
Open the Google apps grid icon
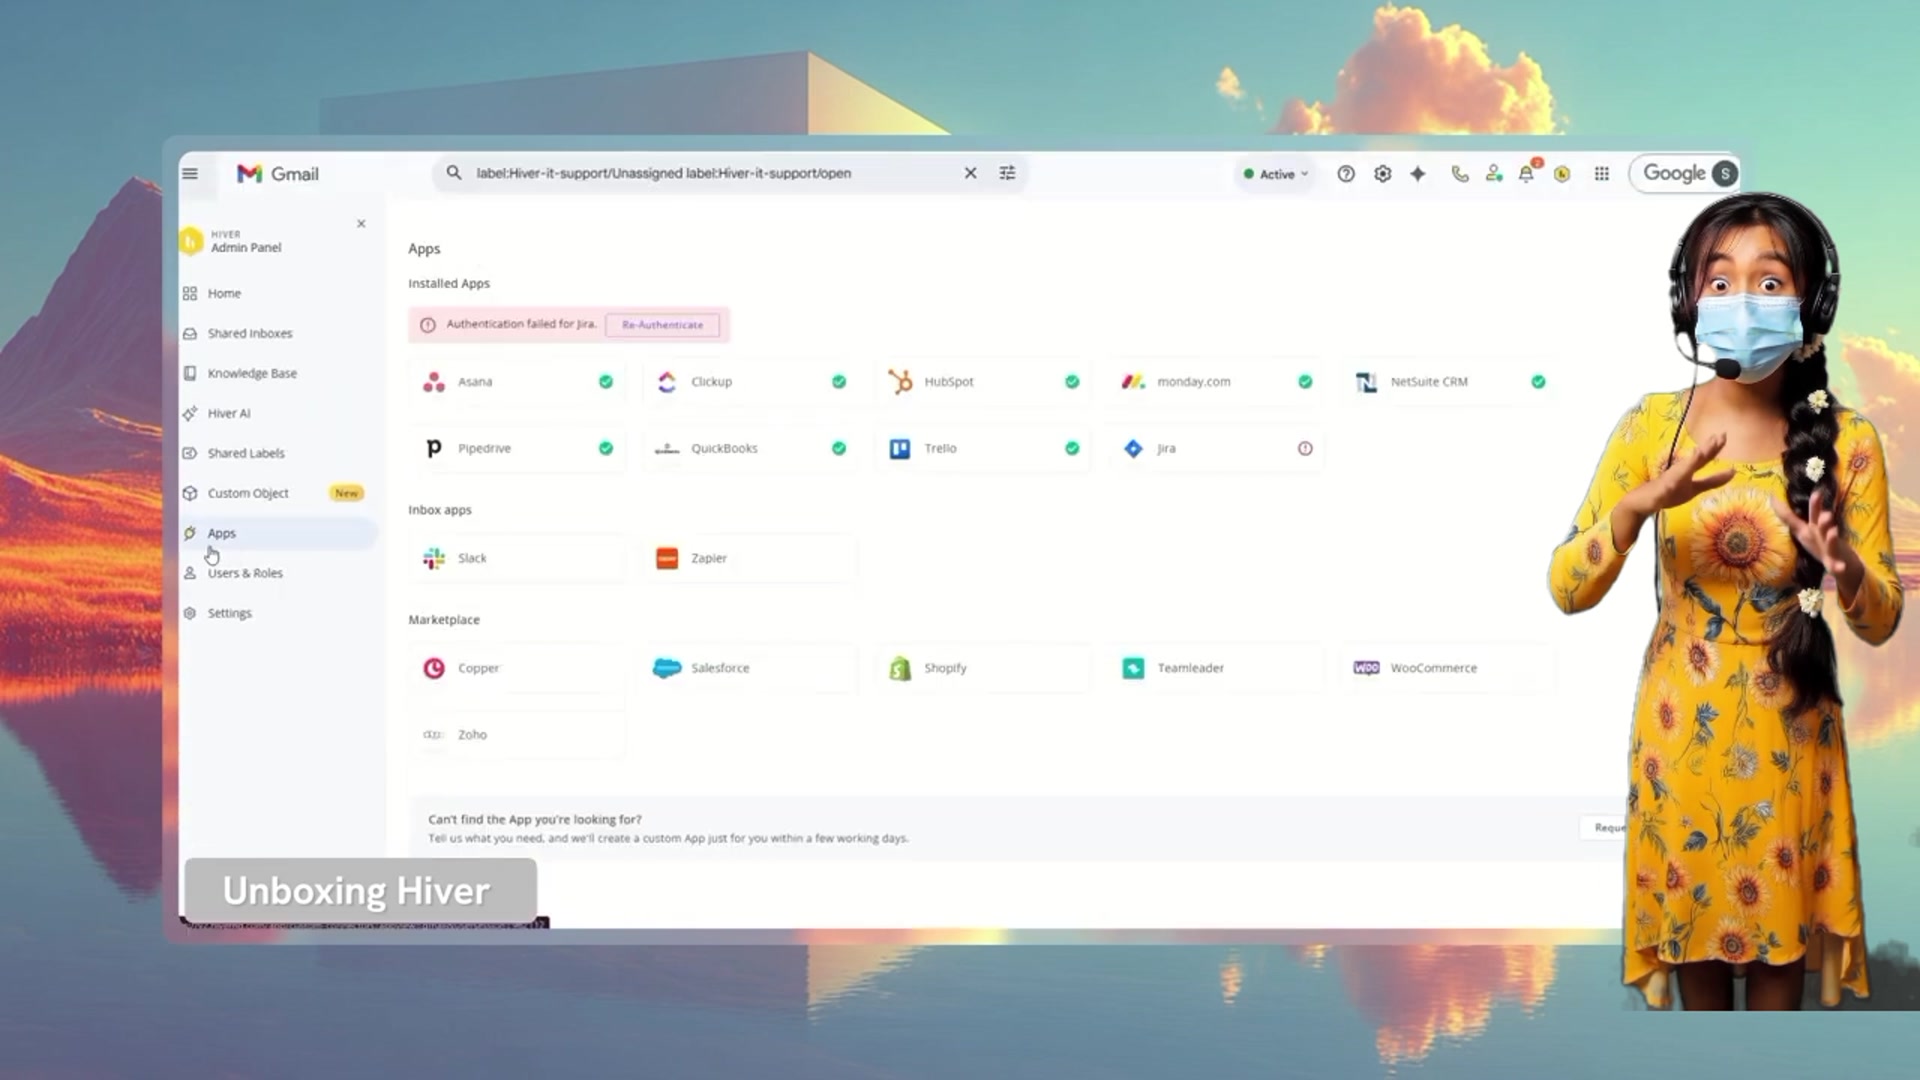click(x=1602, y=174)
